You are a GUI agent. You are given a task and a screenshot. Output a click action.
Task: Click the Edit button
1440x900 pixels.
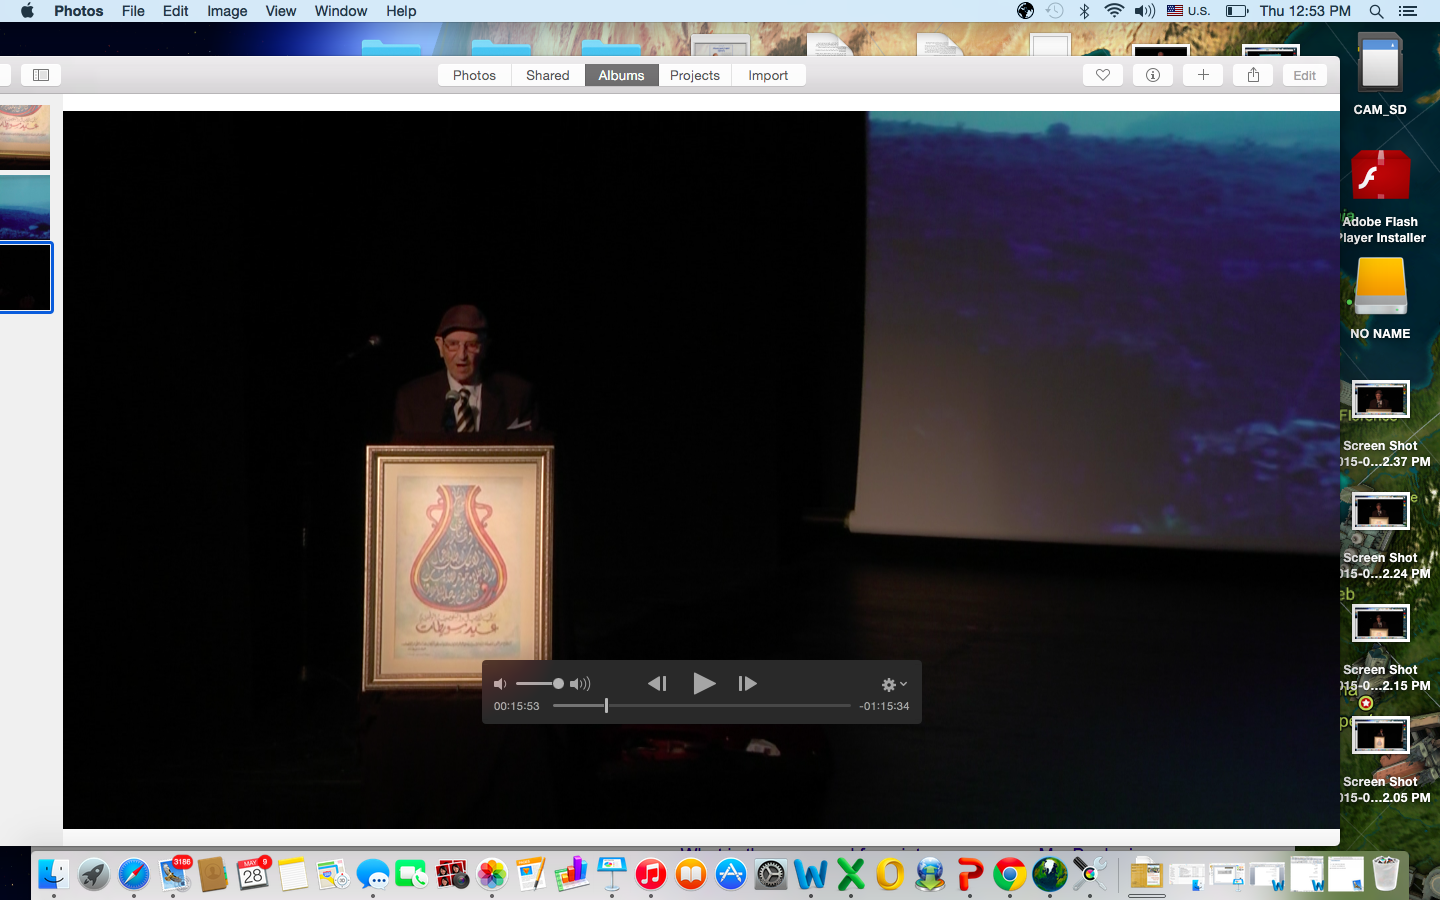[x=1304, y=75]
